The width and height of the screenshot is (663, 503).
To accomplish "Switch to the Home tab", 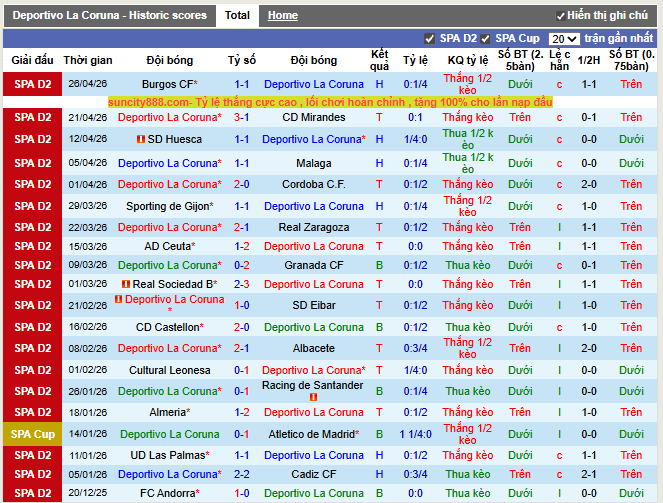I will click(282, 16).
